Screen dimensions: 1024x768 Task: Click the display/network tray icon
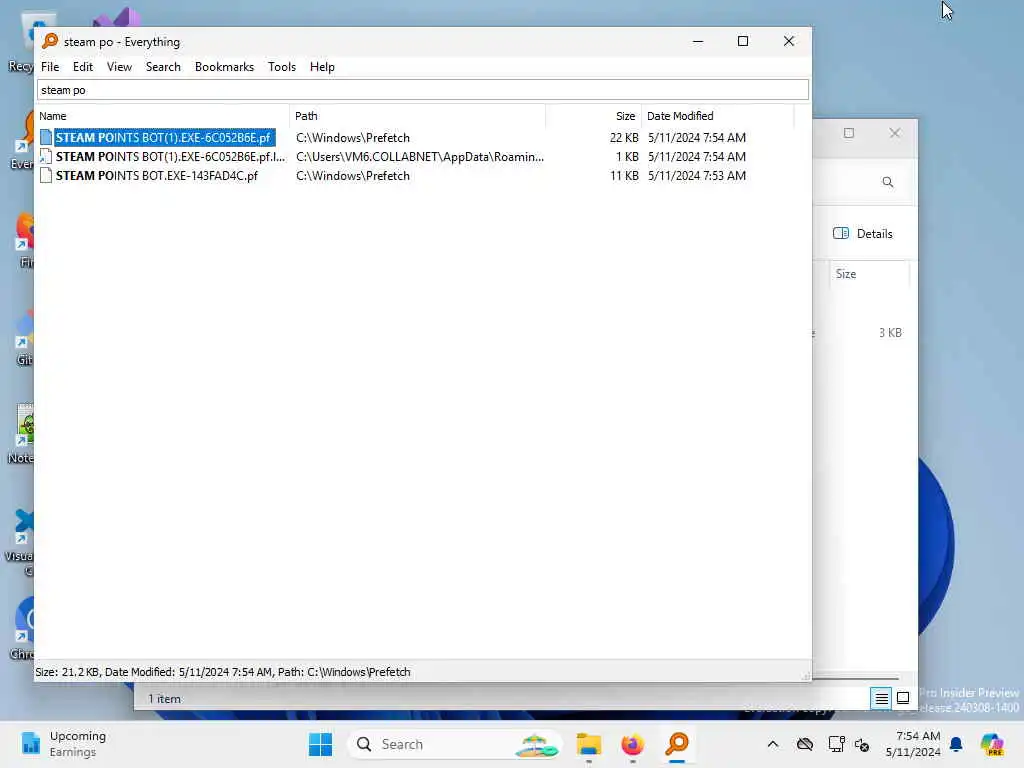pos(836,744)
